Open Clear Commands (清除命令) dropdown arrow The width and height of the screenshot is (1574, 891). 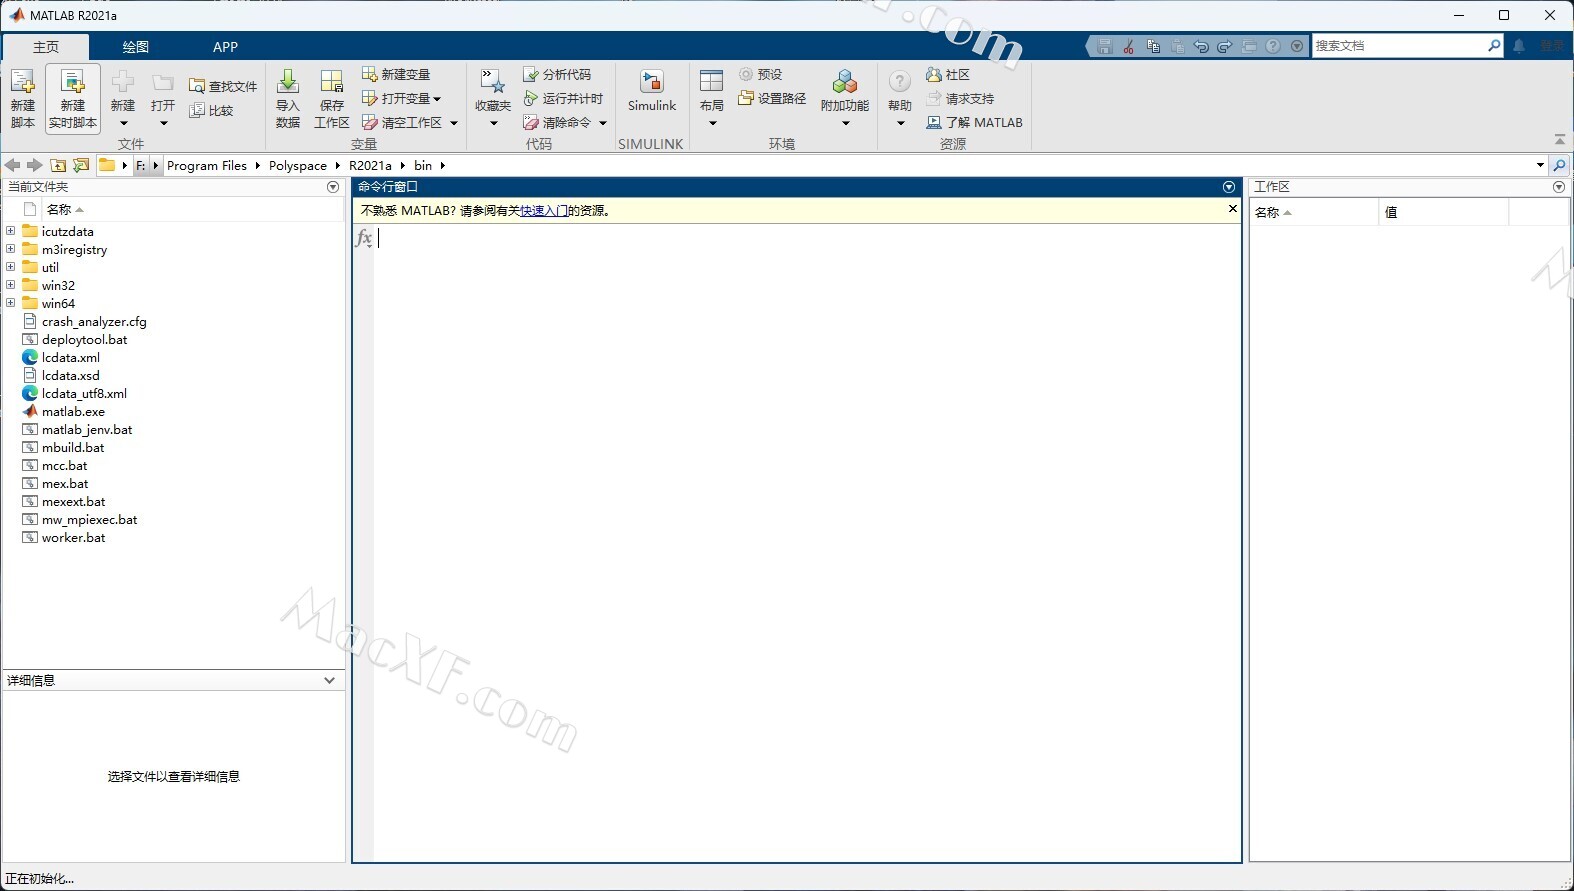(x=603, y=123)
